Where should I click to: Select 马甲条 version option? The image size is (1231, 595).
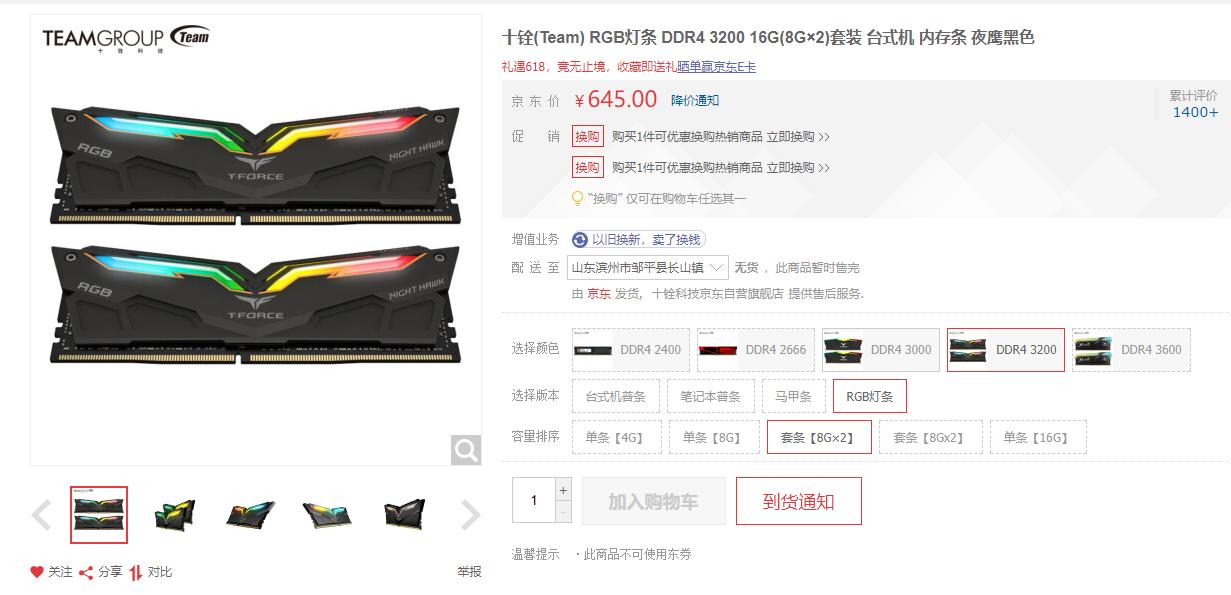click(x=794, y=396)
